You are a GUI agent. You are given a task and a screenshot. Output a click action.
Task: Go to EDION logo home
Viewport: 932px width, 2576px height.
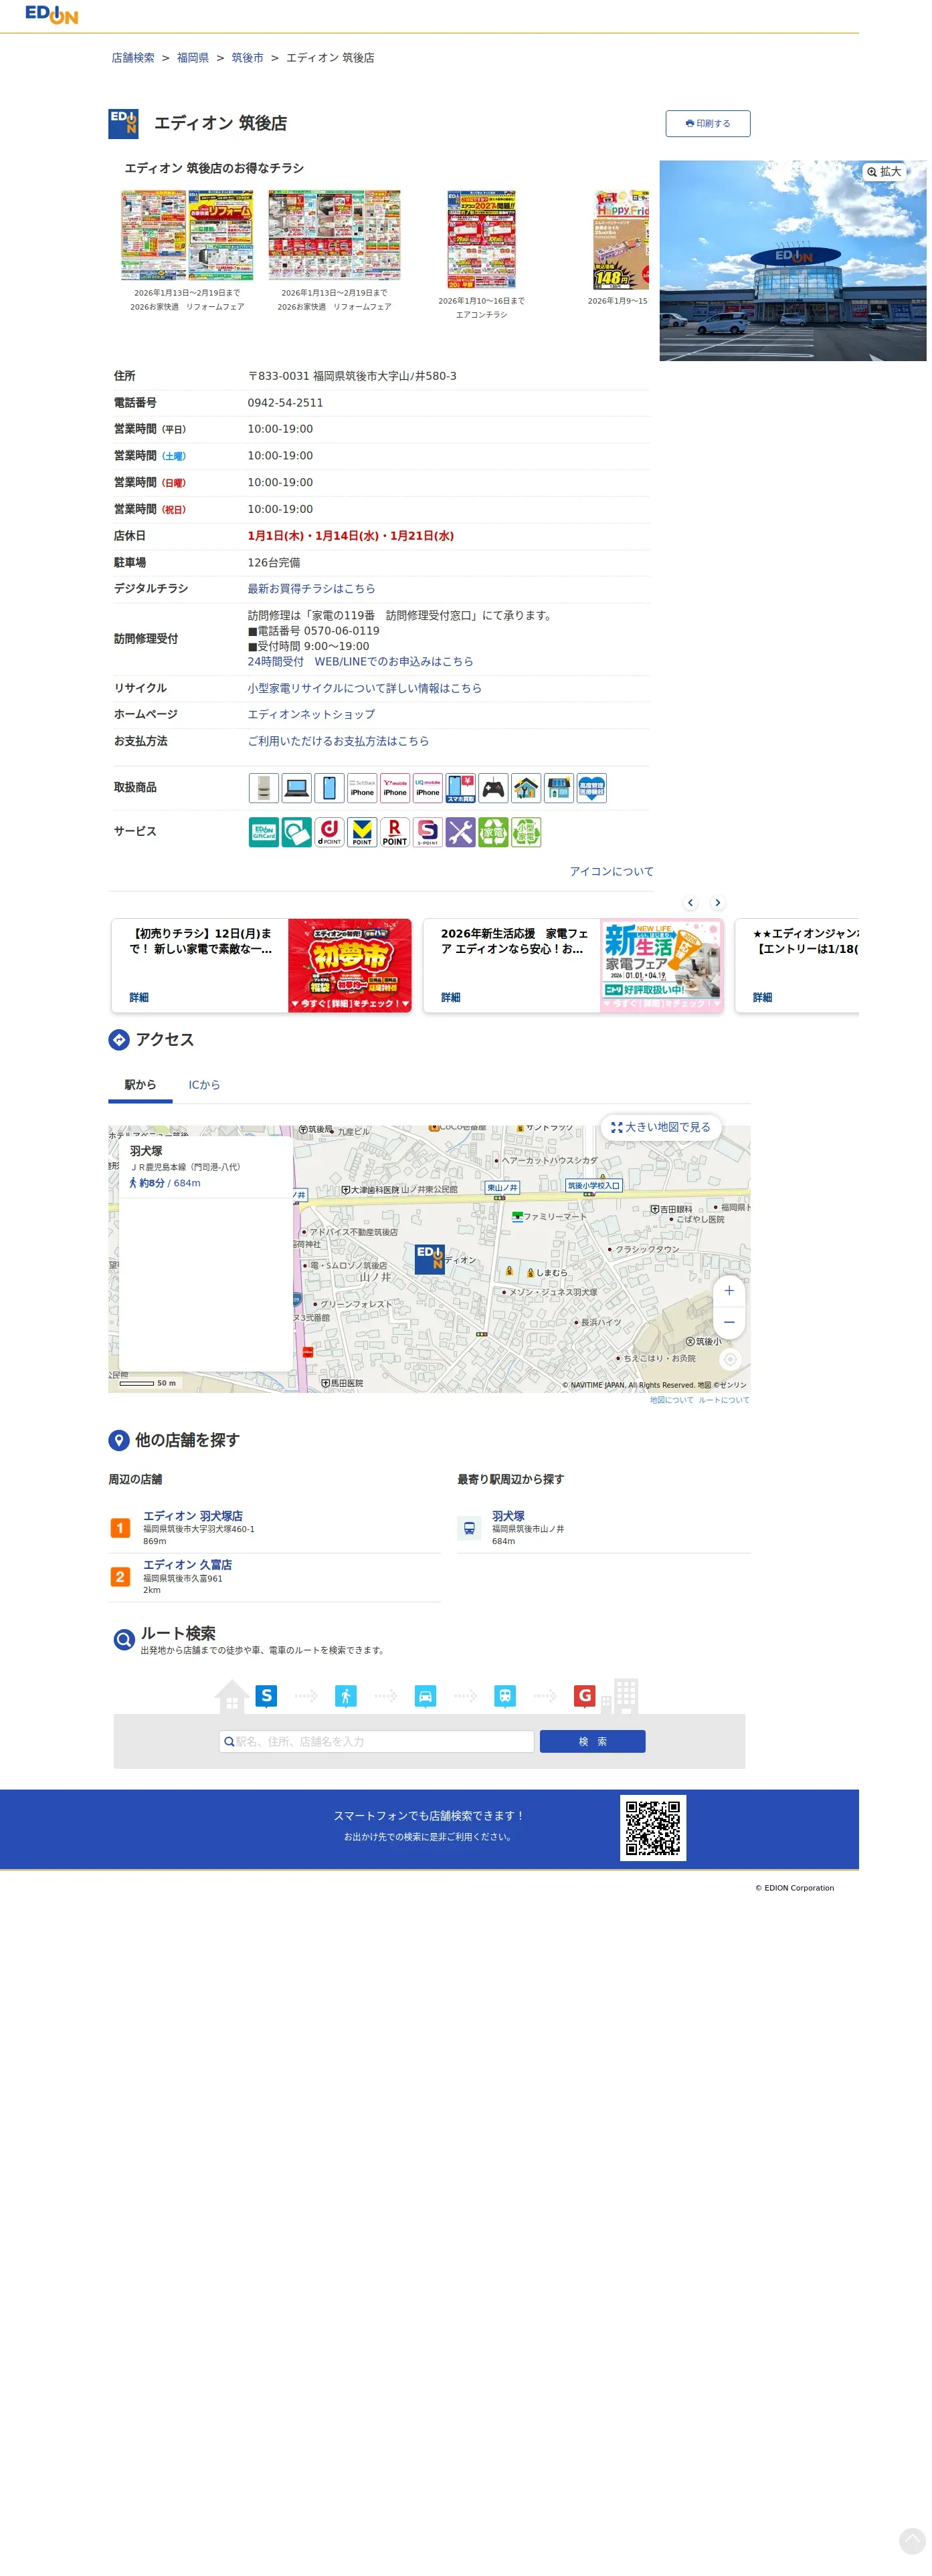[x=51, y=14]
